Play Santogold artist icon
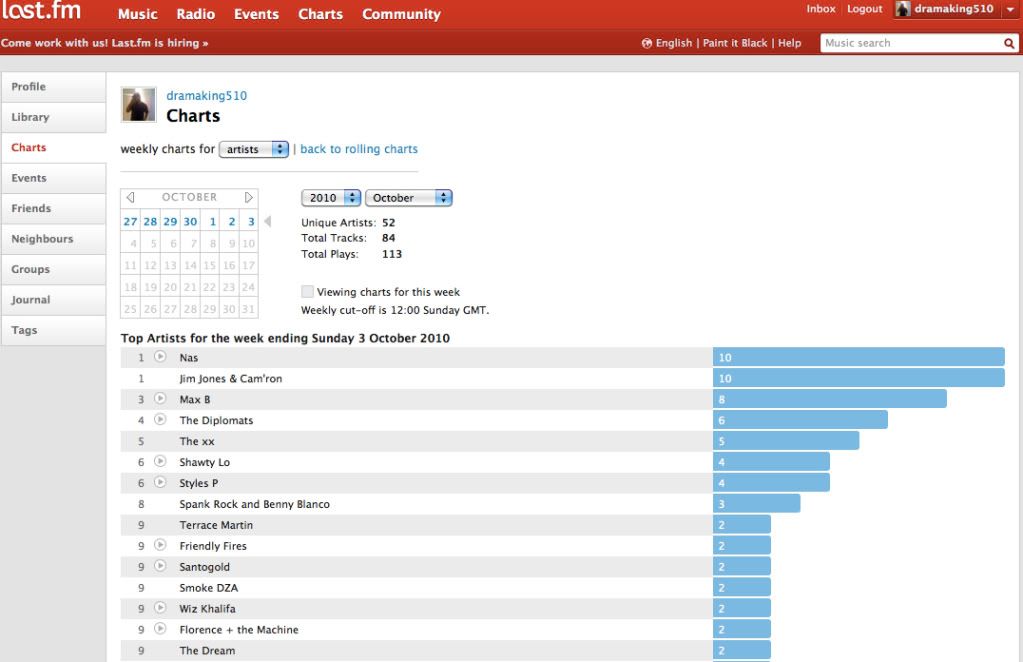Viewport: 1023px width, 662px height. point(160,565)
